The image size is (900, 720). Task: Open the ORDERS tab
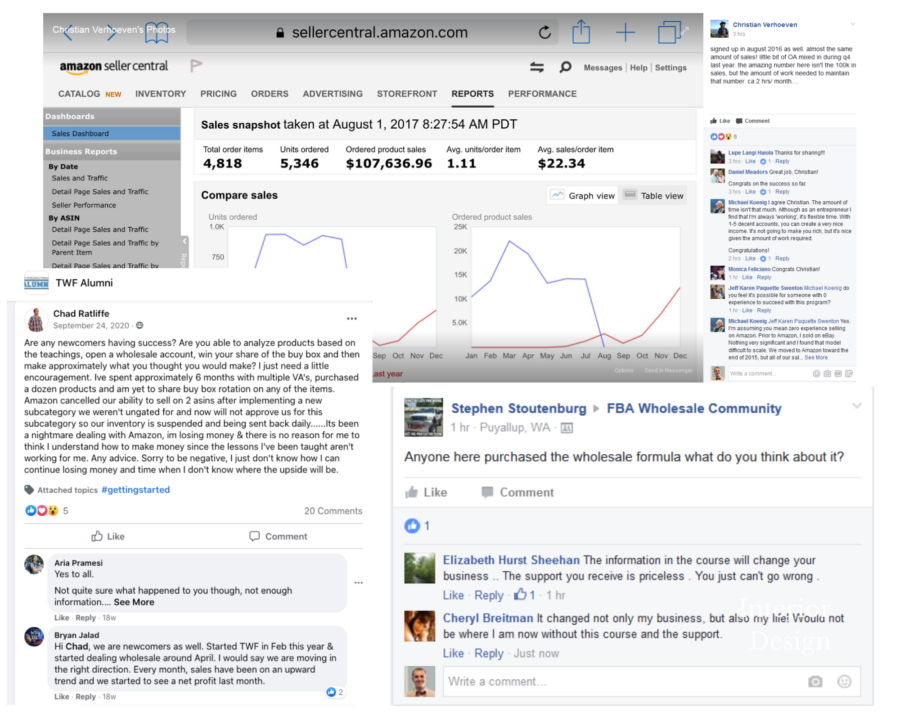point(269,94)
